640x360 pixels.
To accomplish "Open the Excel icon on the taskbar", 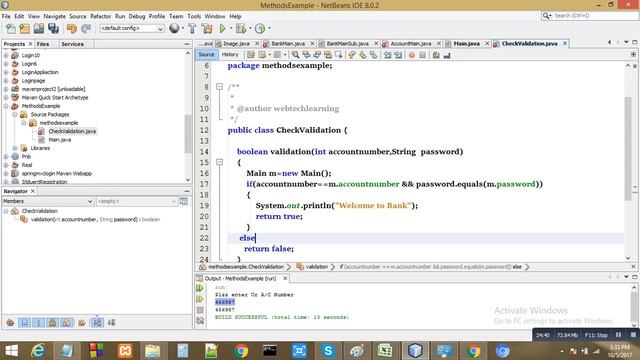I will (x=385, y=351).
